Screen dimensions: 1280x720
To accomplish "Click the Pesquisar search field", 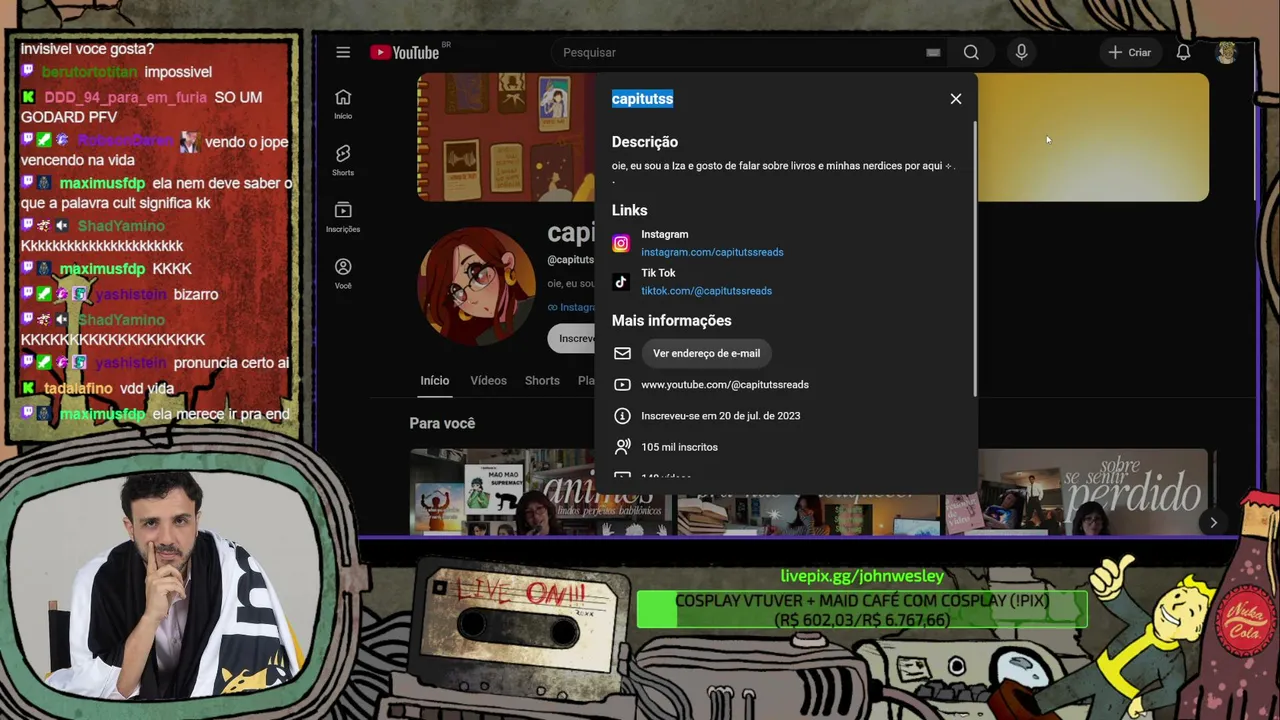I will (x=740, y=52).
